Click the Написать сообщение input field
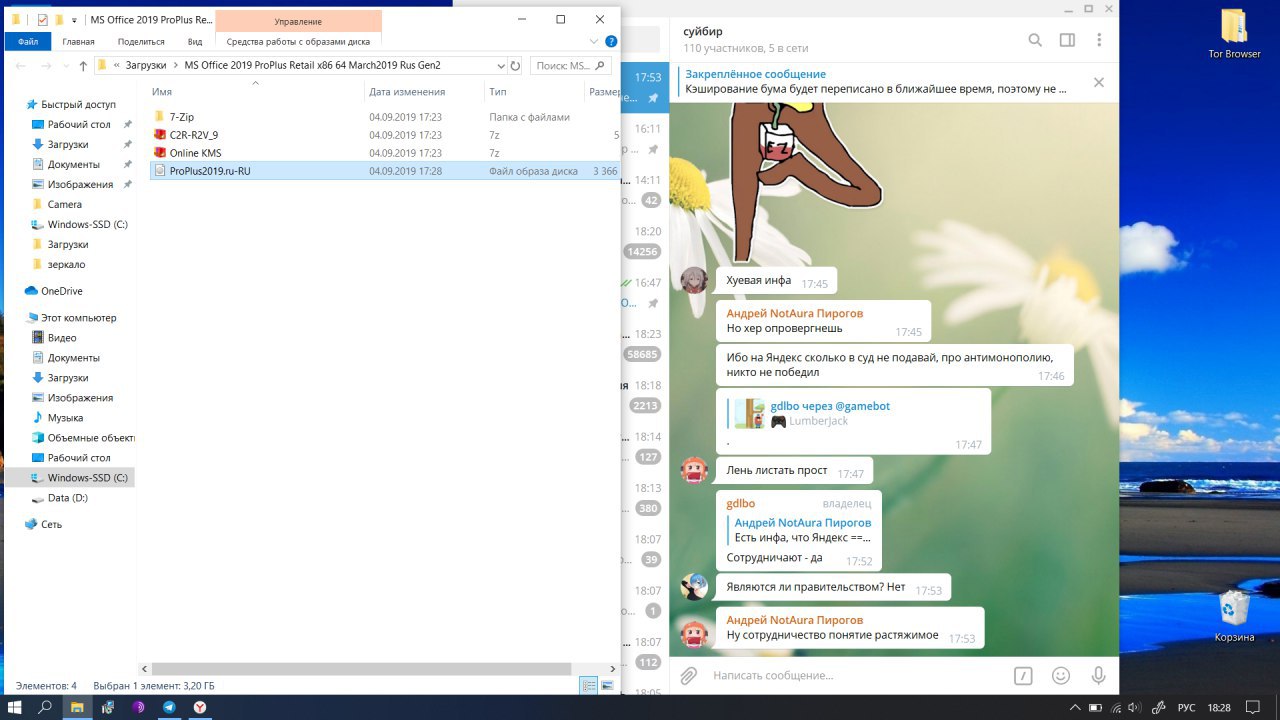Viewport: 1280px width, 720px height. tap(855, 676)
